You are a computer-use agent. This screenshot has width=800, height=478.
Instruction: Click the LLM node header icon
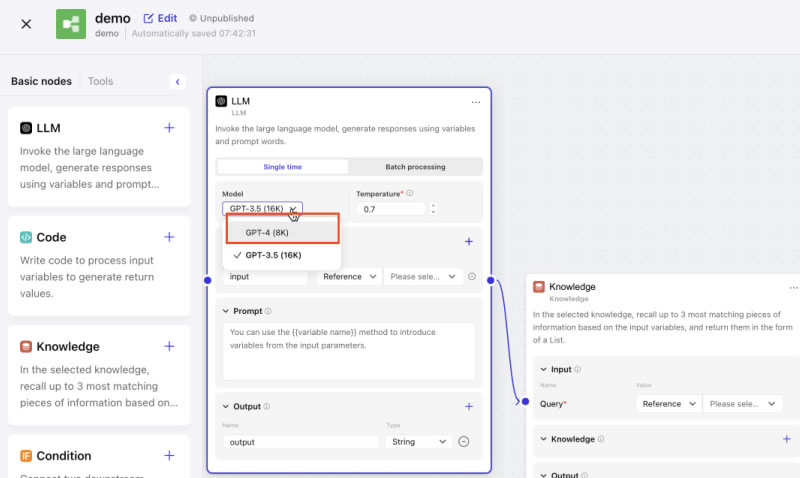(221, 101)
